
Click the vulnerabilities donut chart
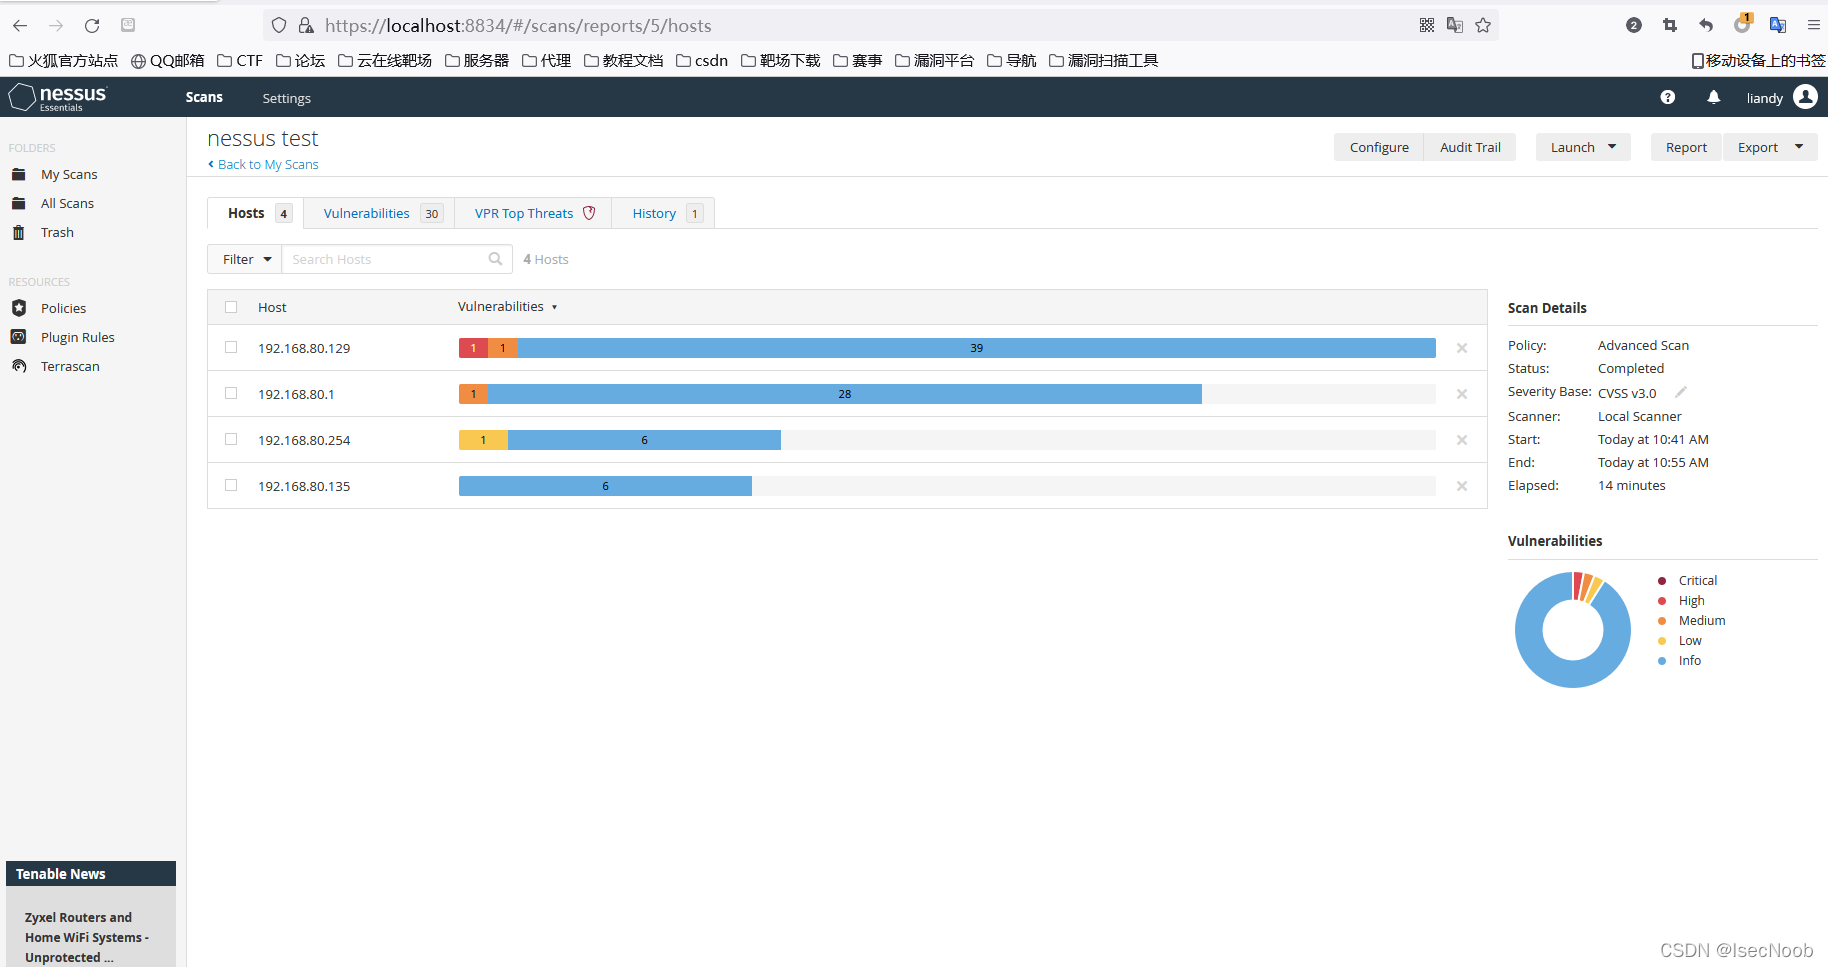[x=1573, y=630]
